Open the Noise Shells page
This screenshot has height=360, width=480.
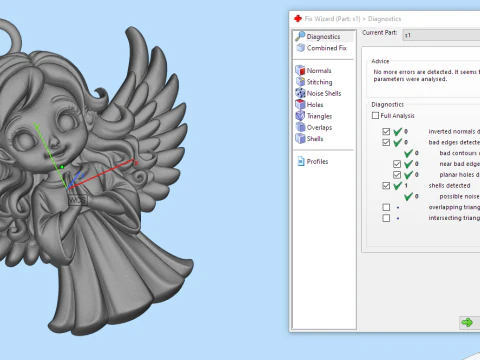tap(324, 93)
